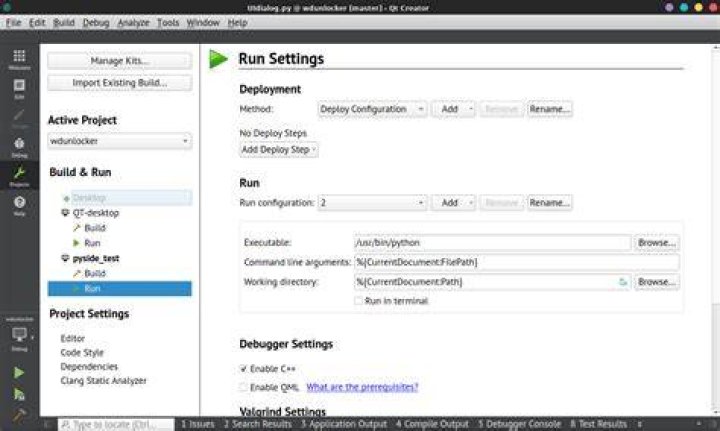This screenshot has height=431, width=720.
Task: Click the magnifier icon in locator field
Action: [x=66, y=425]
